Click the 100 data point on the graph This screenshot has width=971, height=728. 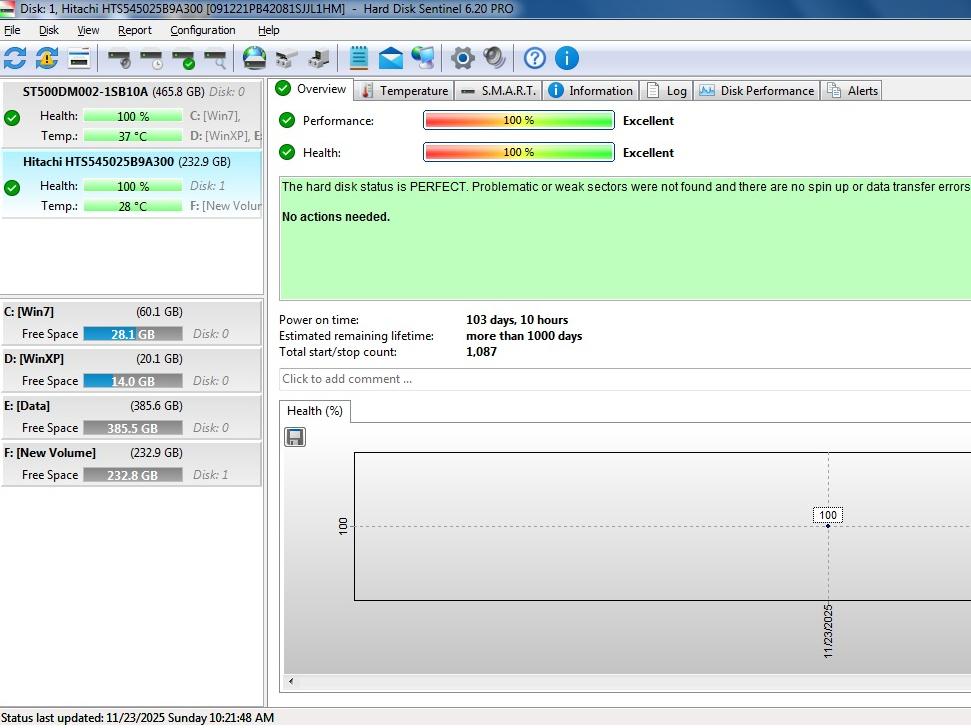click(x=828, y=525)
